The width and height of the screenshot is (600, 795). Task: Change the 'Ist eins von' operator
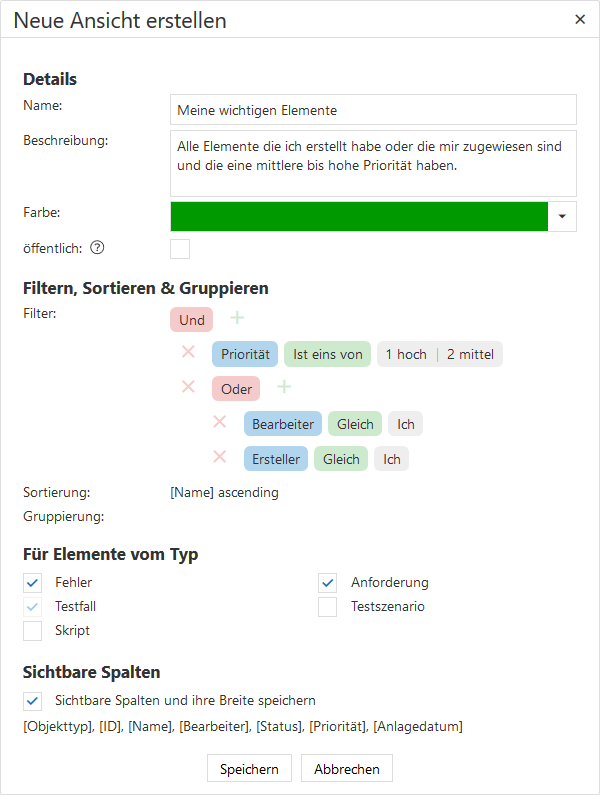tap(327, 354)
